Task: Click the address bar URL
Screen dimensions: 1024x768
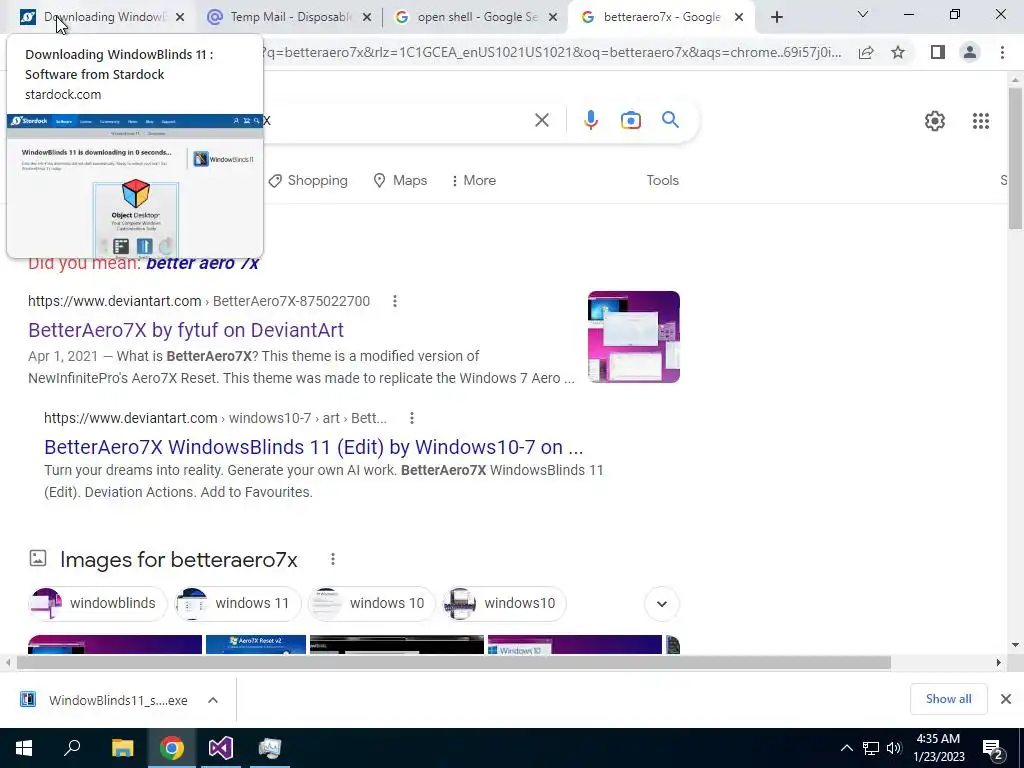Action: pos(552,52)
